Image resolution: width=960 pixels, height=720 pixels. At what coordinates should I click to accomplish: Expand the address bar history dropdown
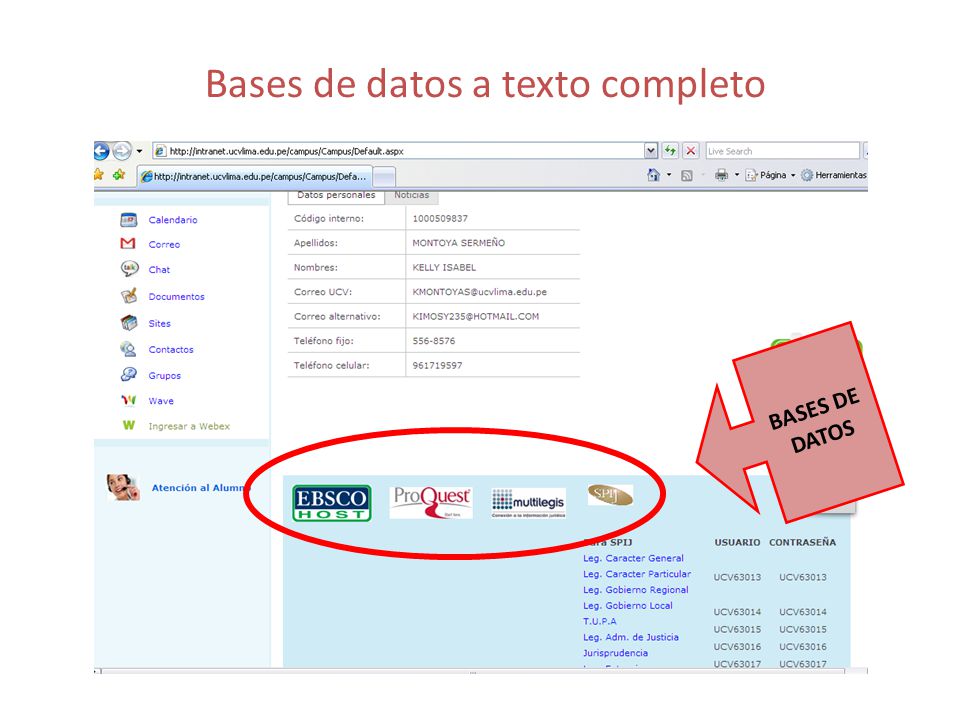tap(651, 151)
